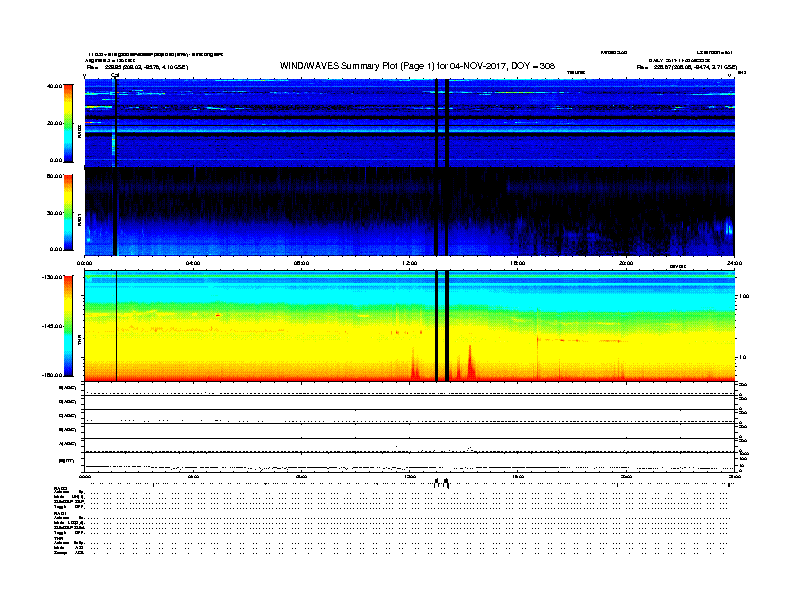Image resolution: width=792 pixels, height=612 pixels.
Task: Click the 24:00 time label below RAD1 panel
Action: (x=734, y=263)
